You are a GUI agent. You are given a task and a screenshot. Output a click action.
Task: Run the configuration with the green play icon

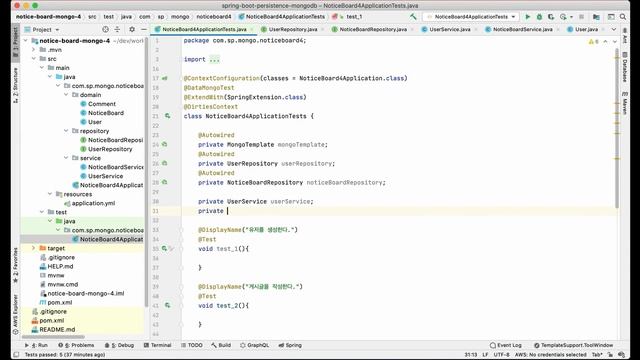(527, 17)
